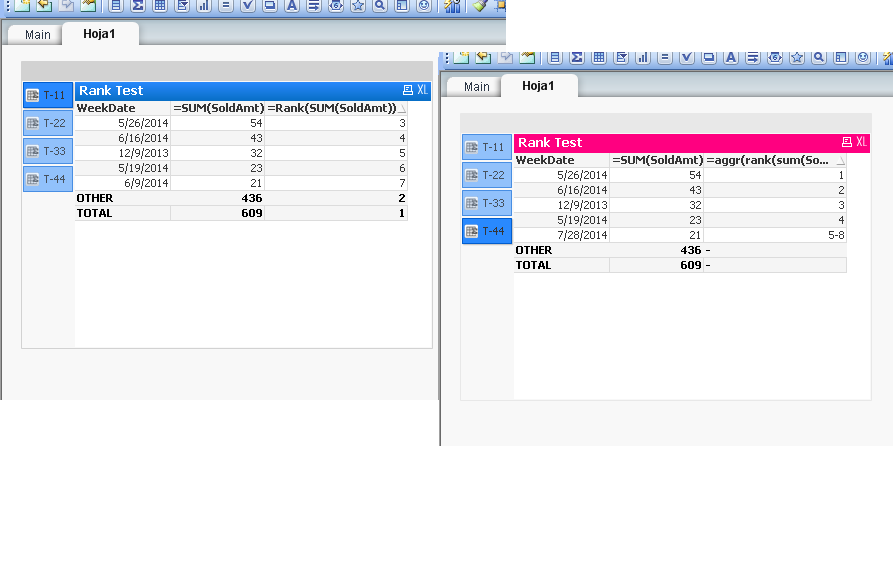The height and width of the screenshot is (587, 893).
Task: Click Sheet Properties icon in left window toolbar
Action: click(88, 6)
